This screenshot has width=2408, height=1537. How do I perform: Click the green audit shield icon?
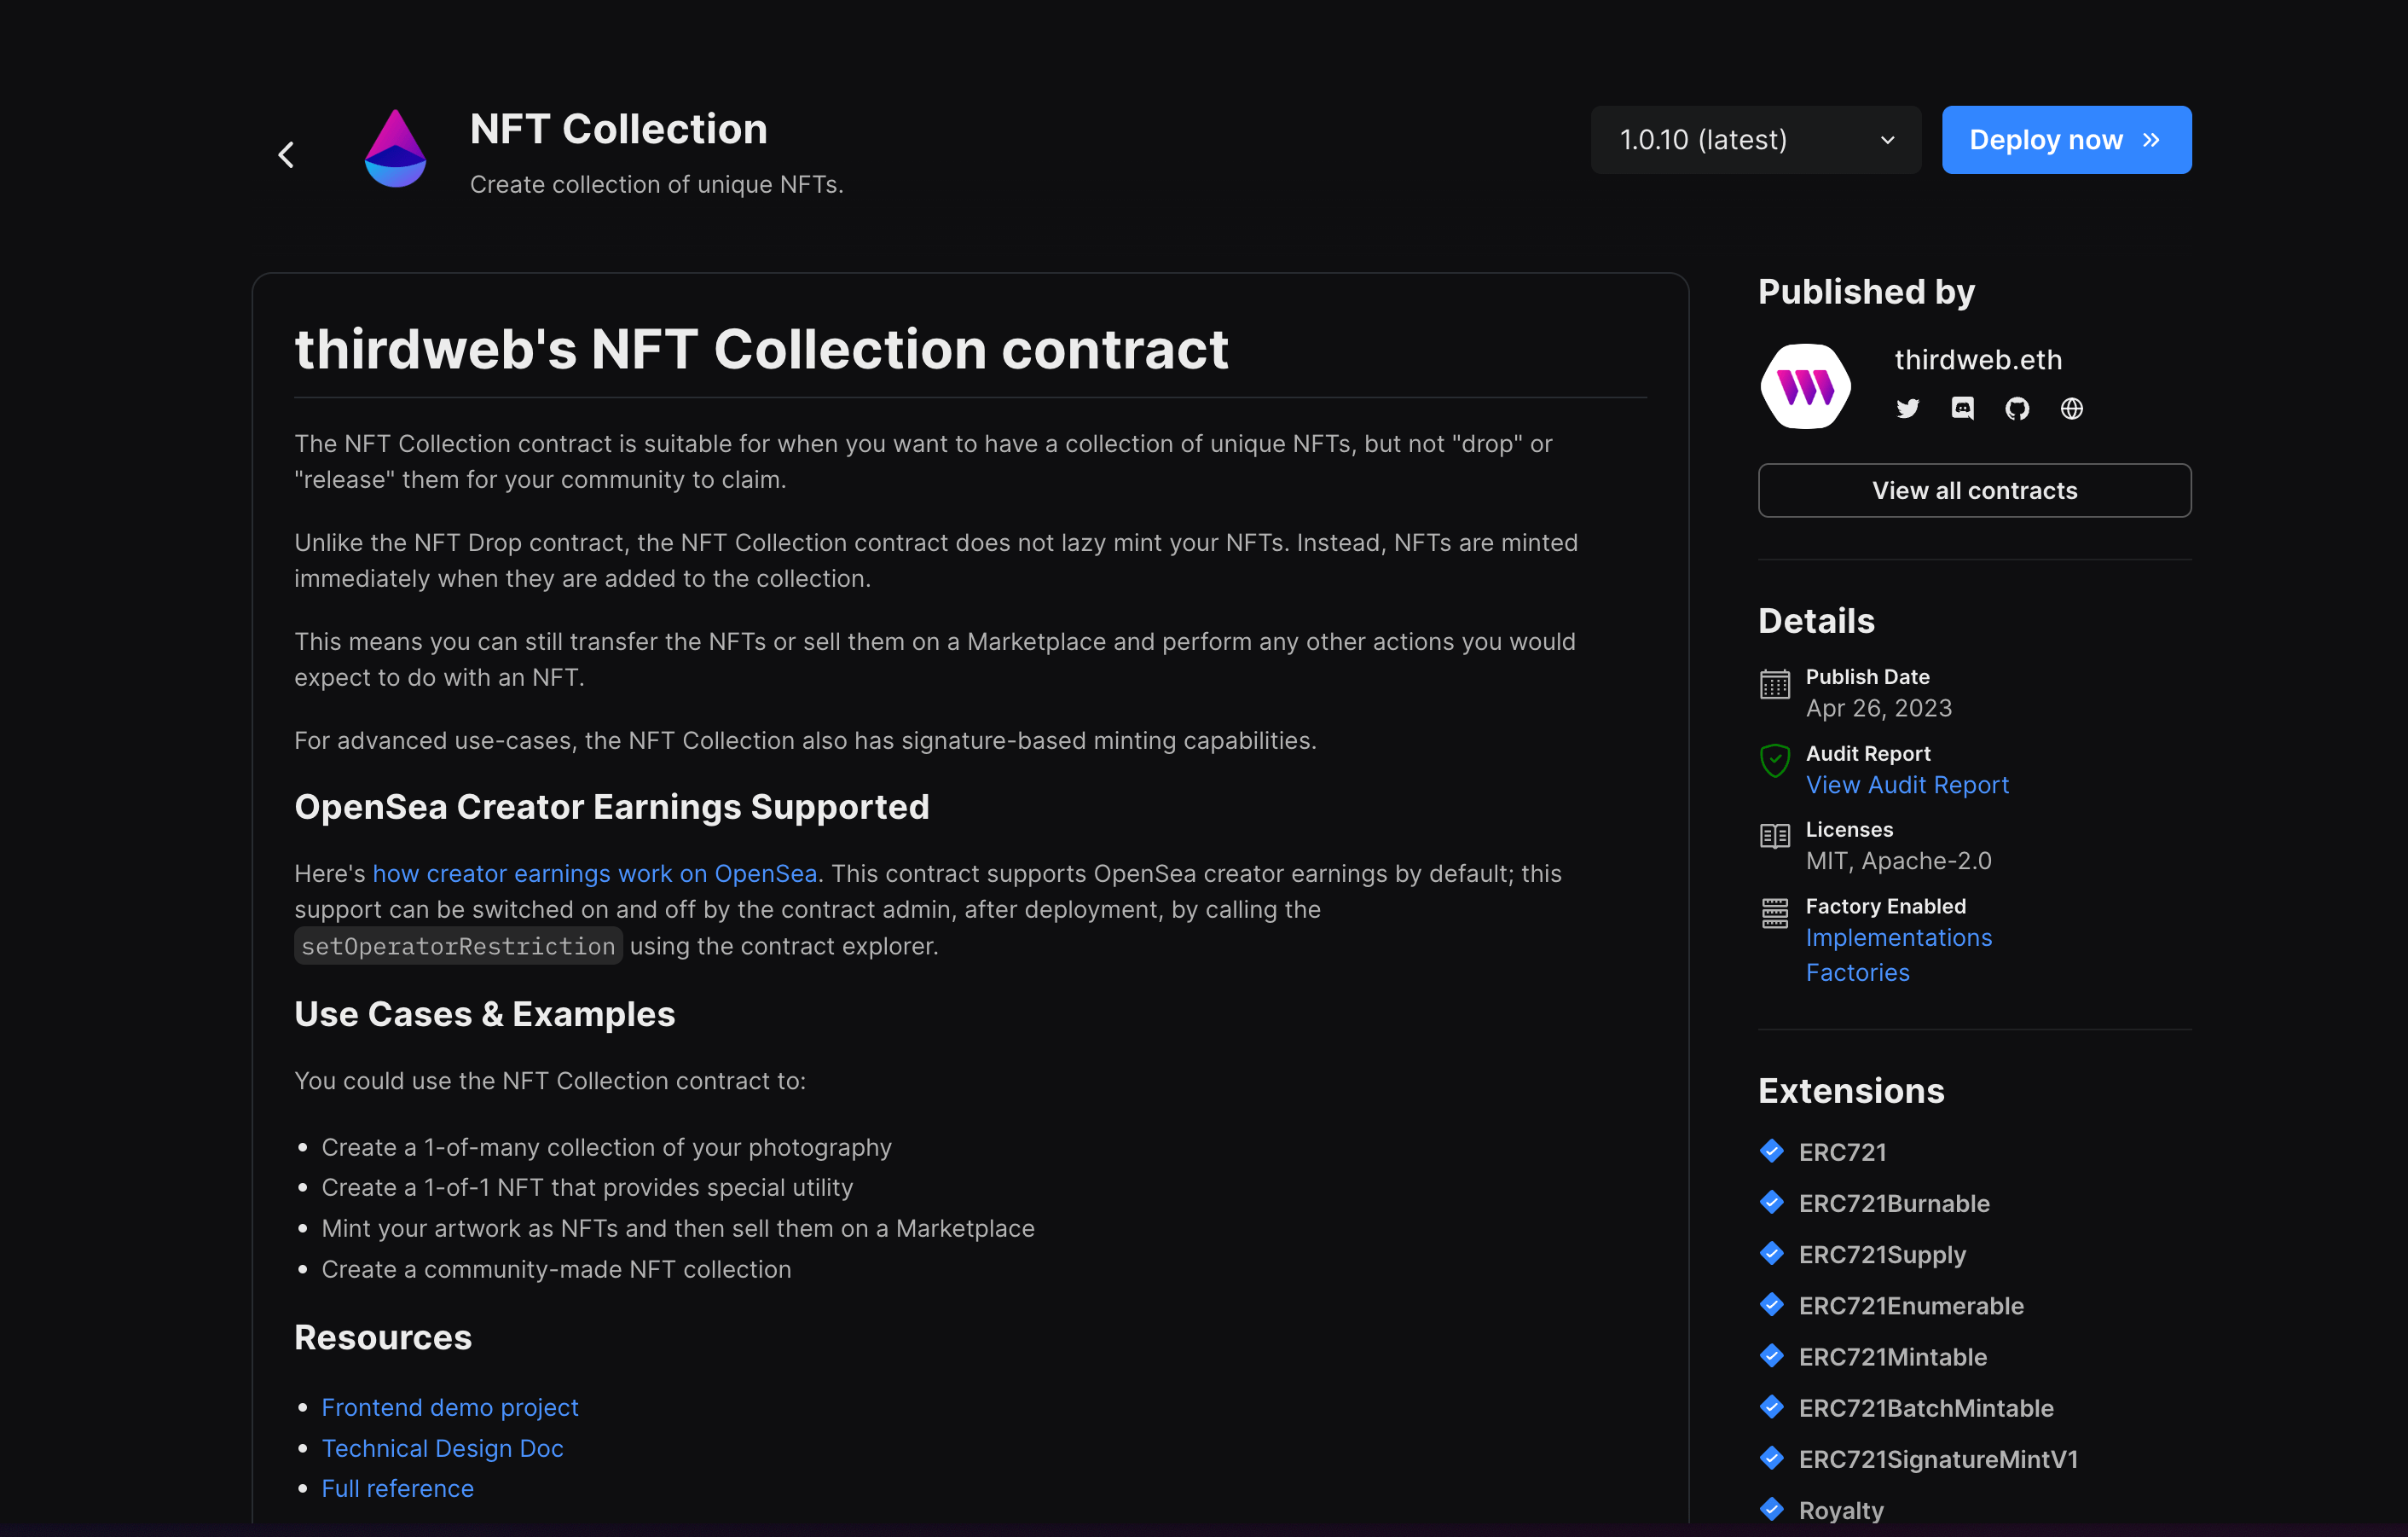(1775, 761)
